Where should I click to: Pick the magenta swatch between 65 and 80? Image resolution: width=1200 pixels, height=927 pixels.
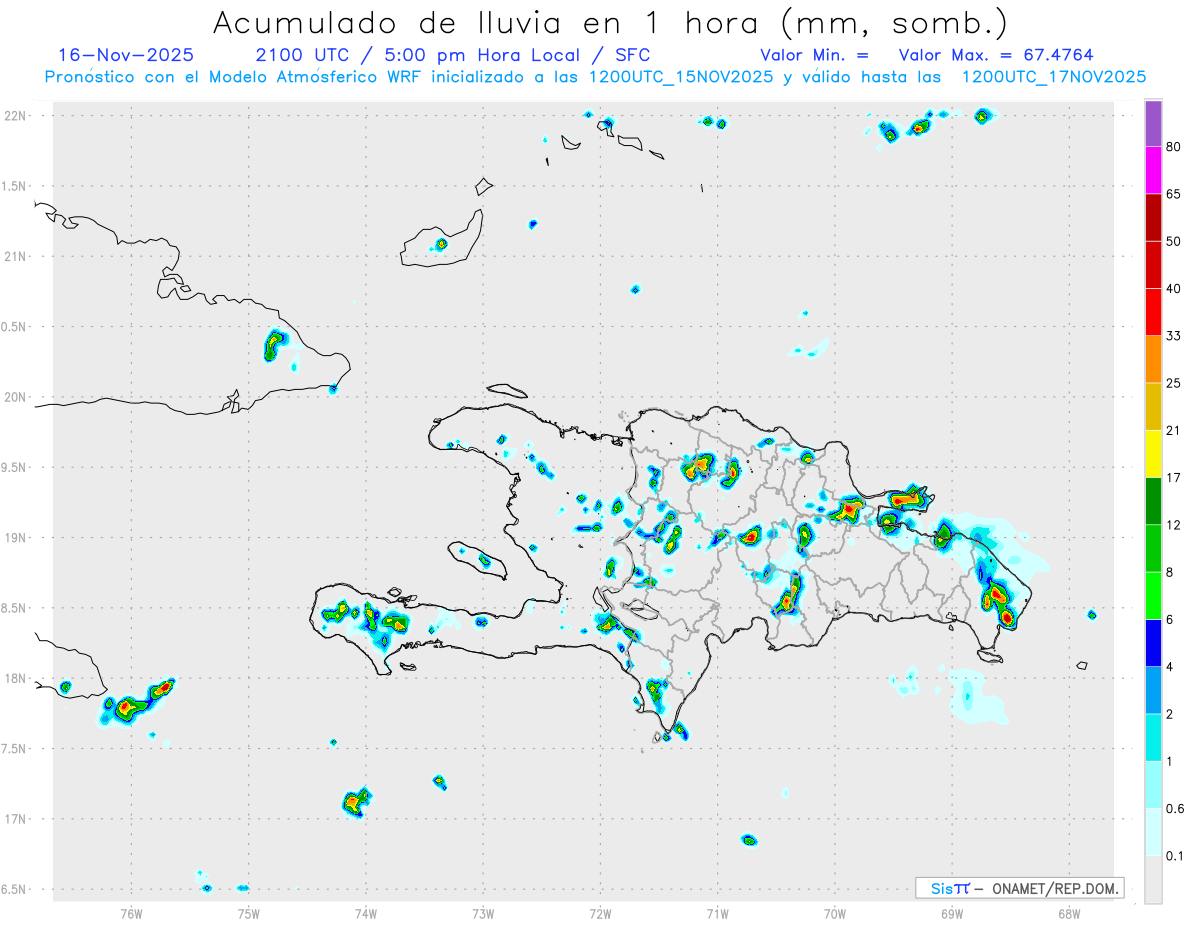click(1153, 171)
